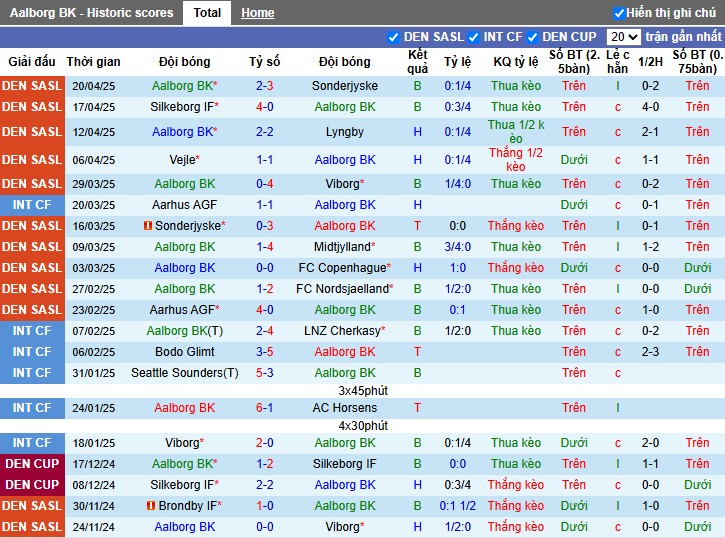Screen dimensions: 725x538
Task: Click the 3x45phút note
Action: pos(363,391)
